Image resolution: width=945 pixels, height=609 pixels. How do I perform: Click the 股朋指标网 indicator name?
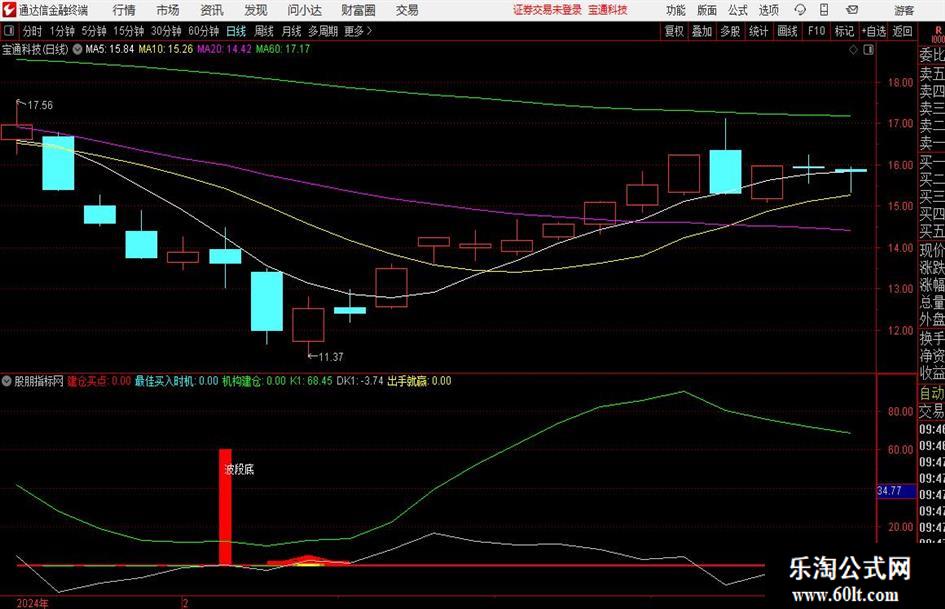tap(39, 381)
